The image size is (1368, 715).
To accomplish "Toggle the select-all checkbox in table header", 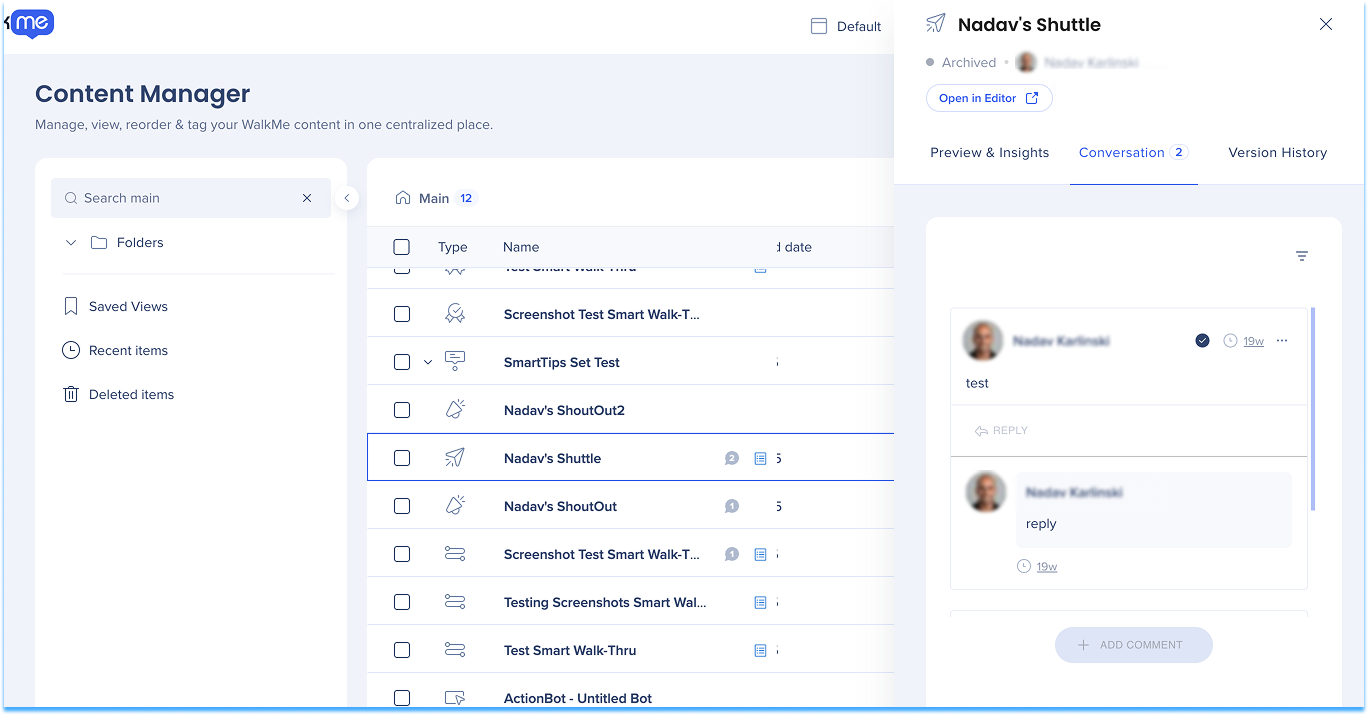I will [x=402, y=247].
